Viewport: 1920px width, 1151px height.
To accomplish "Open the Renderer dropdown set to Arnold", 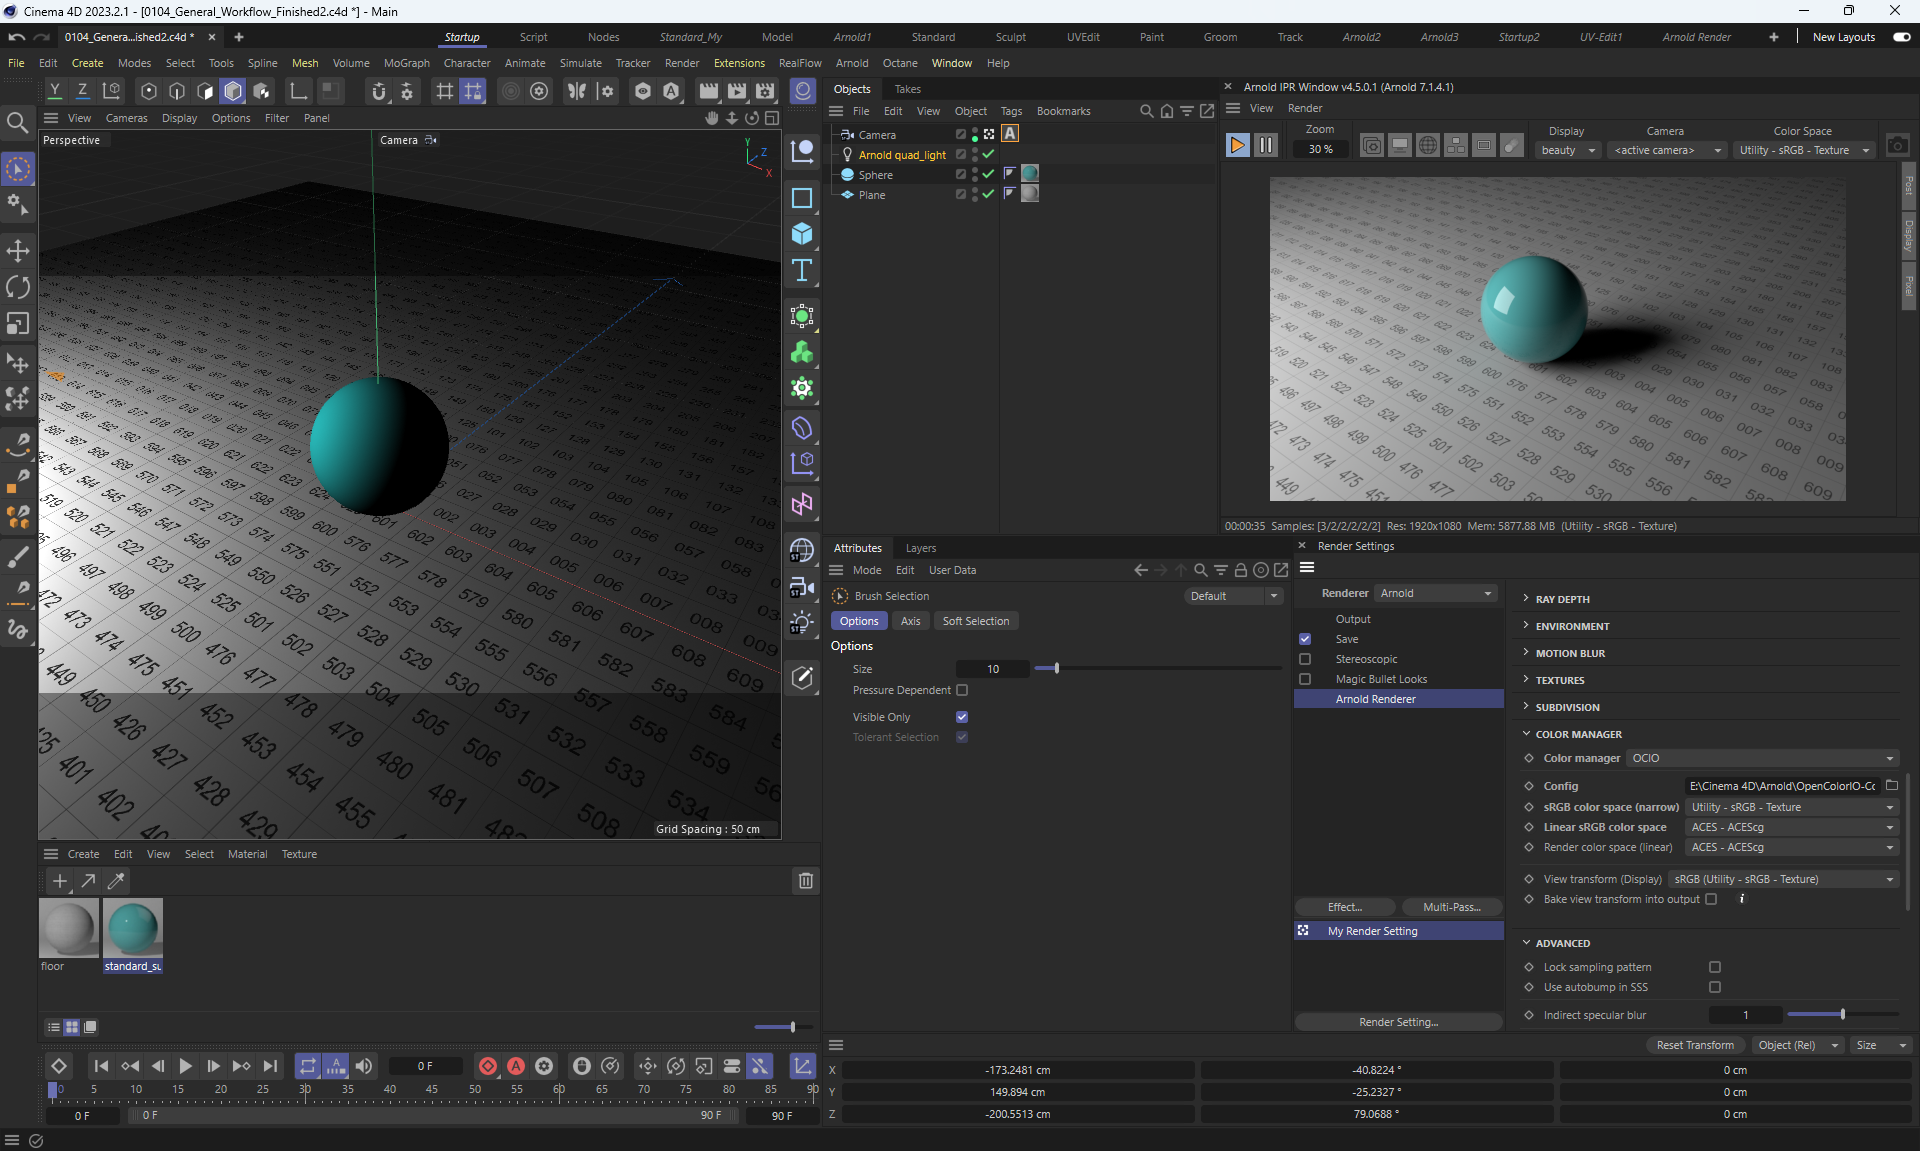I will coord(1435,593).
